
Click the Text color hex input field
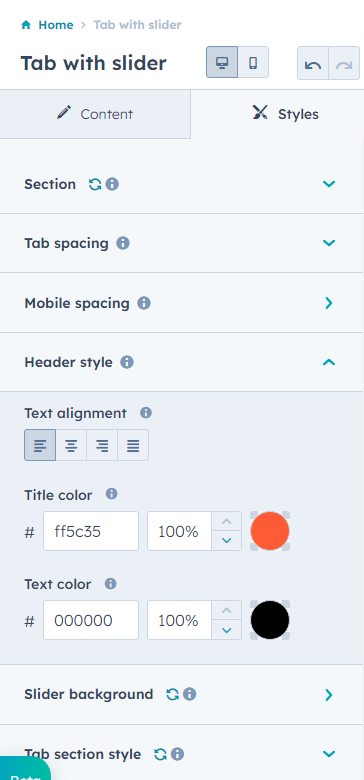(x=91, y=620)
